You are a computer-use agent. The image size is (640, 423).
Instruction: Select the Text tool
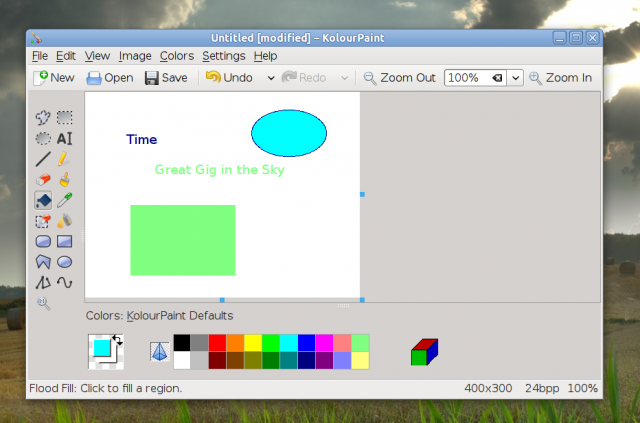64,138
